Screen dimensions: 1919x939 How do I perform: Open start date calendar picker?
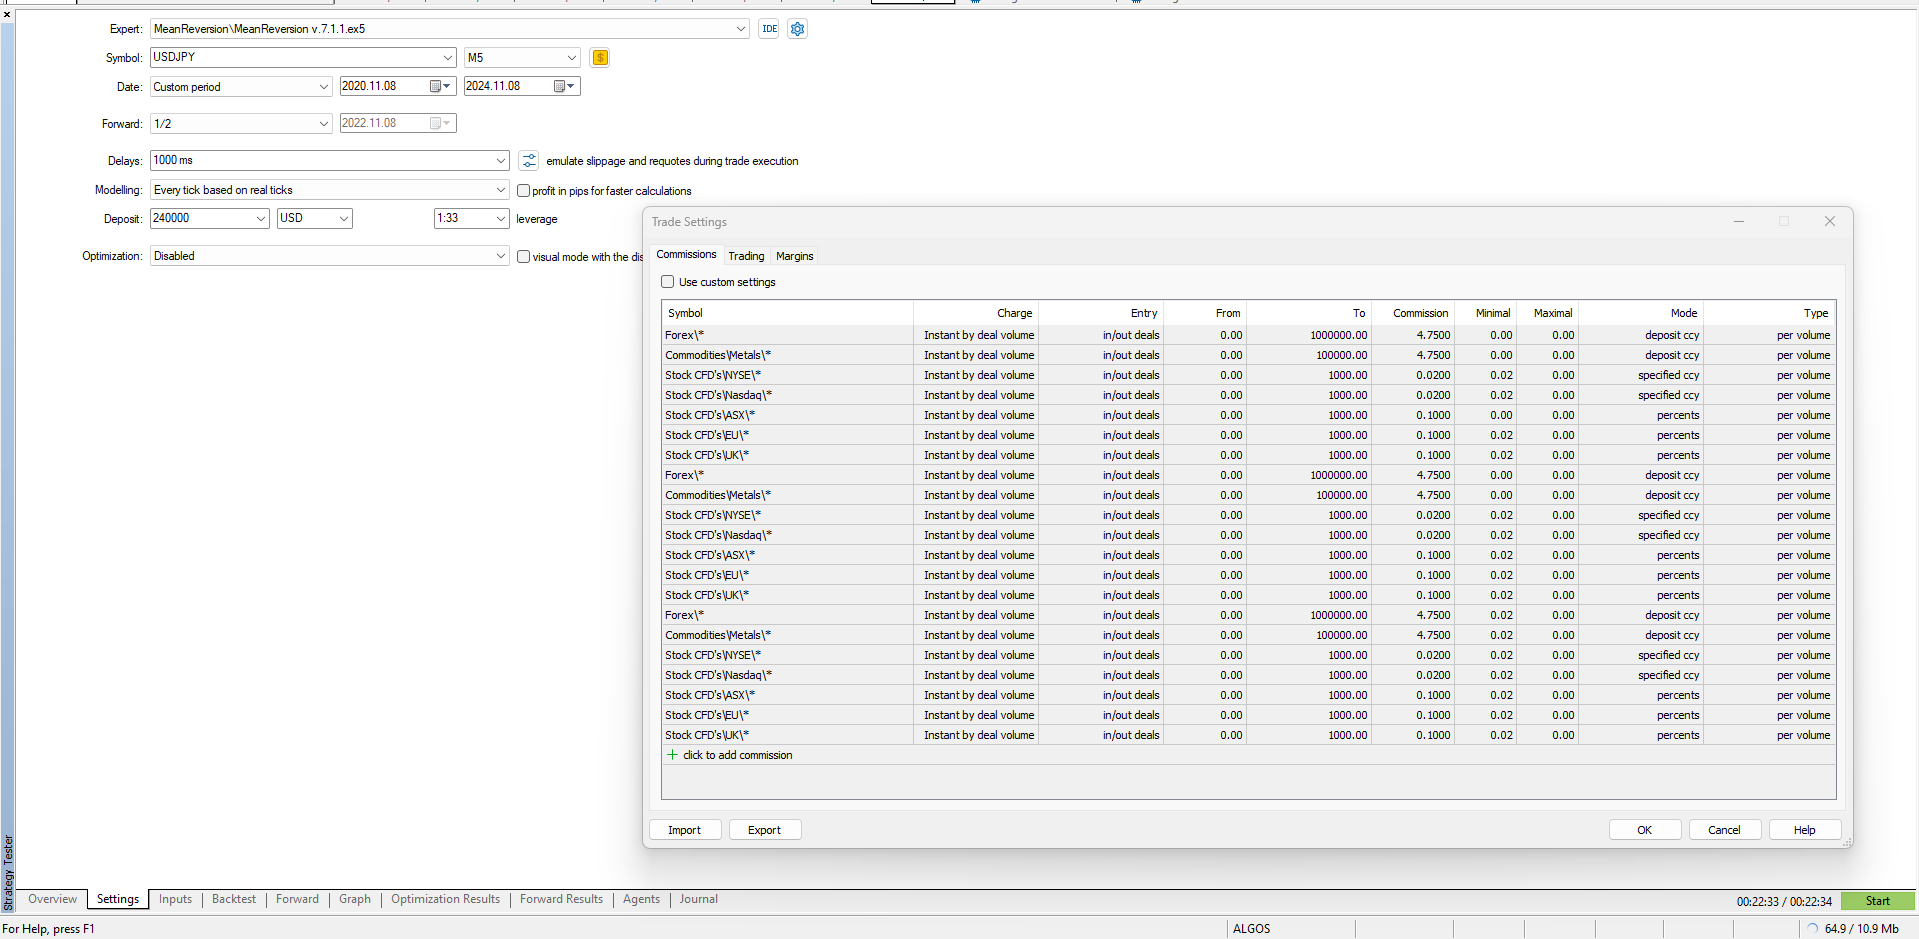coord(440,86)
